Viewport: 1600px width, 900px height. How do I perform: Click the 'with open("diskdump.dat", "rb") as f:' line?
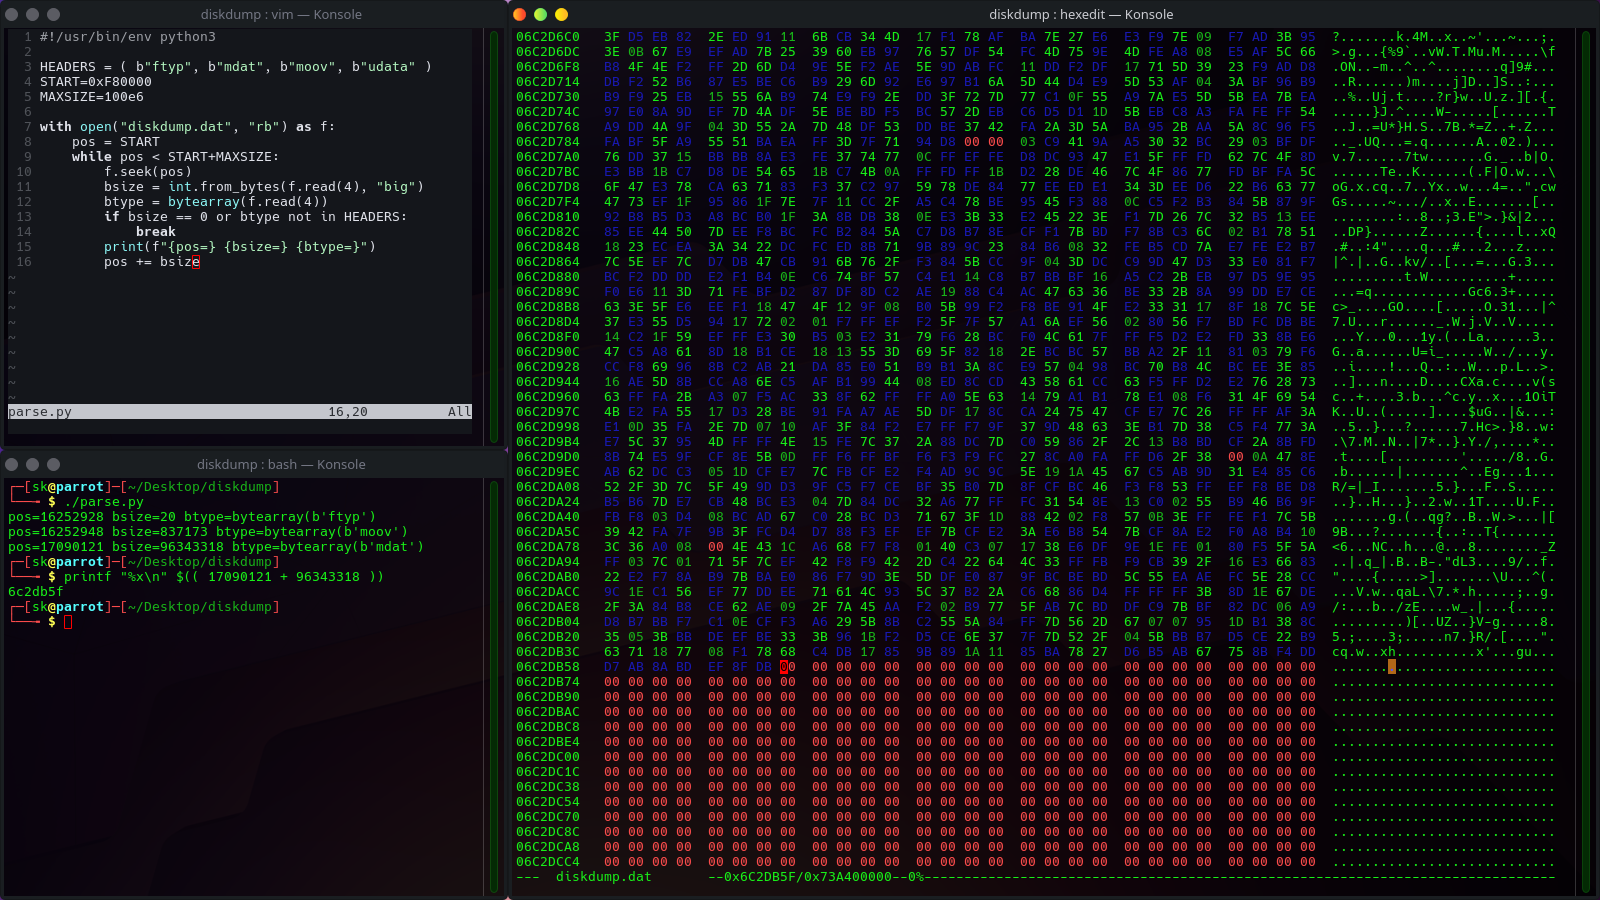tap(188, 127)
